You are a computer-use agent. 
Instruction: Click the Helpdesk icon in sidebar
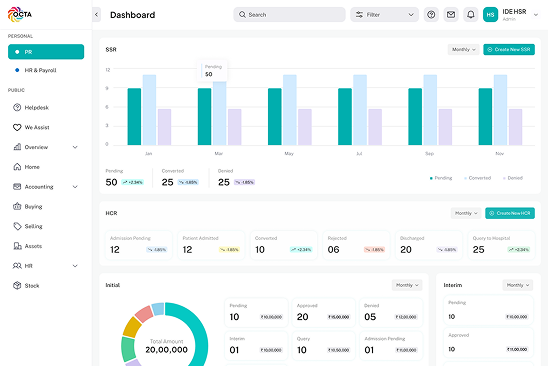coord(17,107)
